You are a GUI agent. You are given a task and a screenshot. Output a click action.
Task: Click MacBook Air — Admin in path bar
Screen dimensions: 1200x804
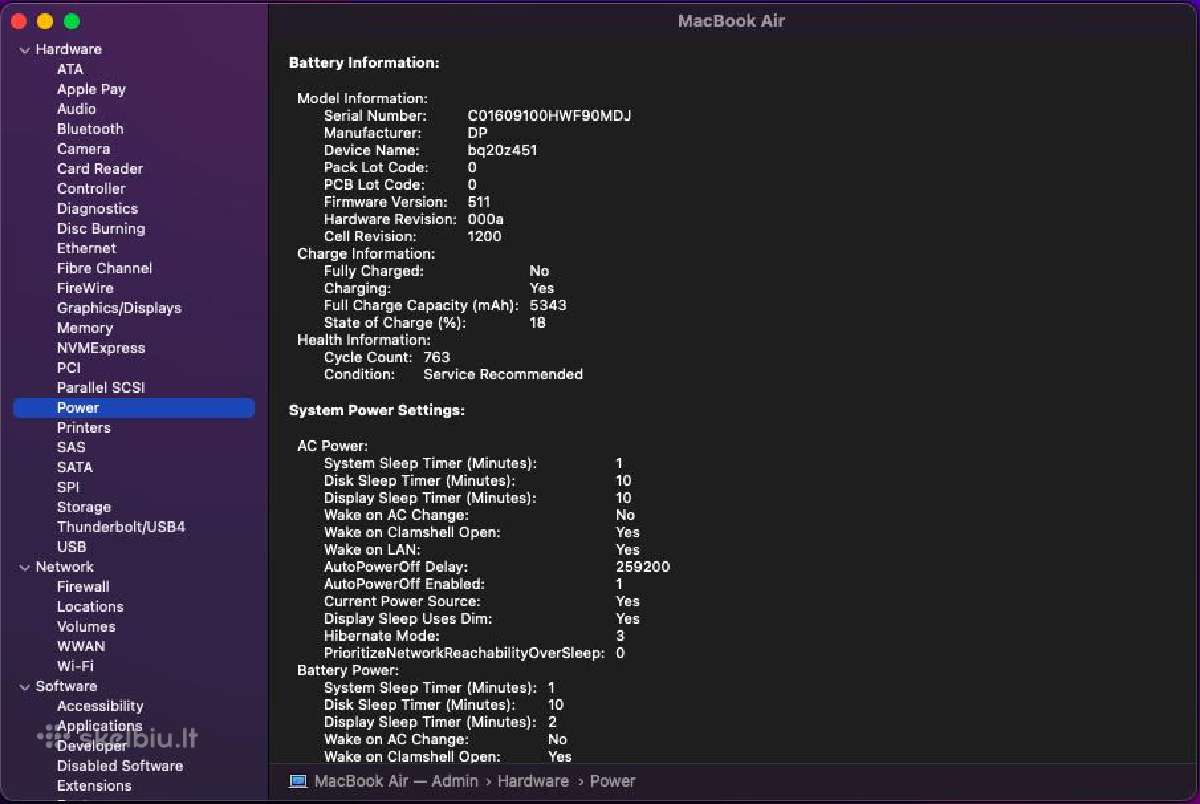[x=396, y=781]
